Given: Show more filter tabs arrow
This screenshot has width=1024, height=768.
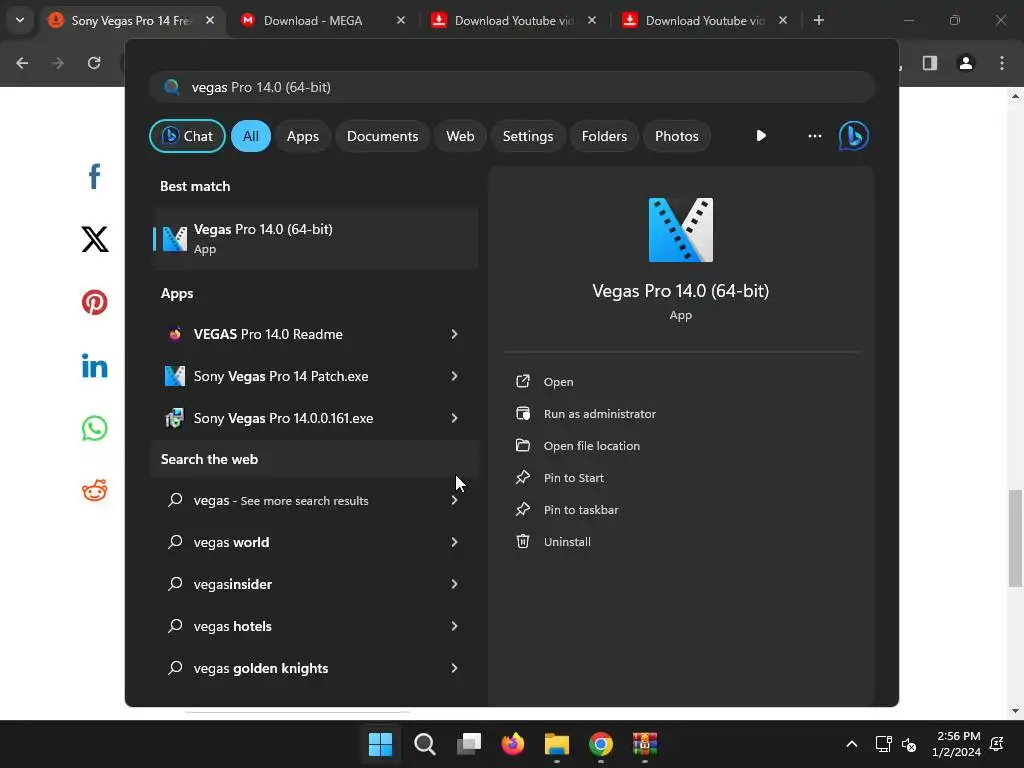Looking at the screenshot, I should click(x=761, y=136).
